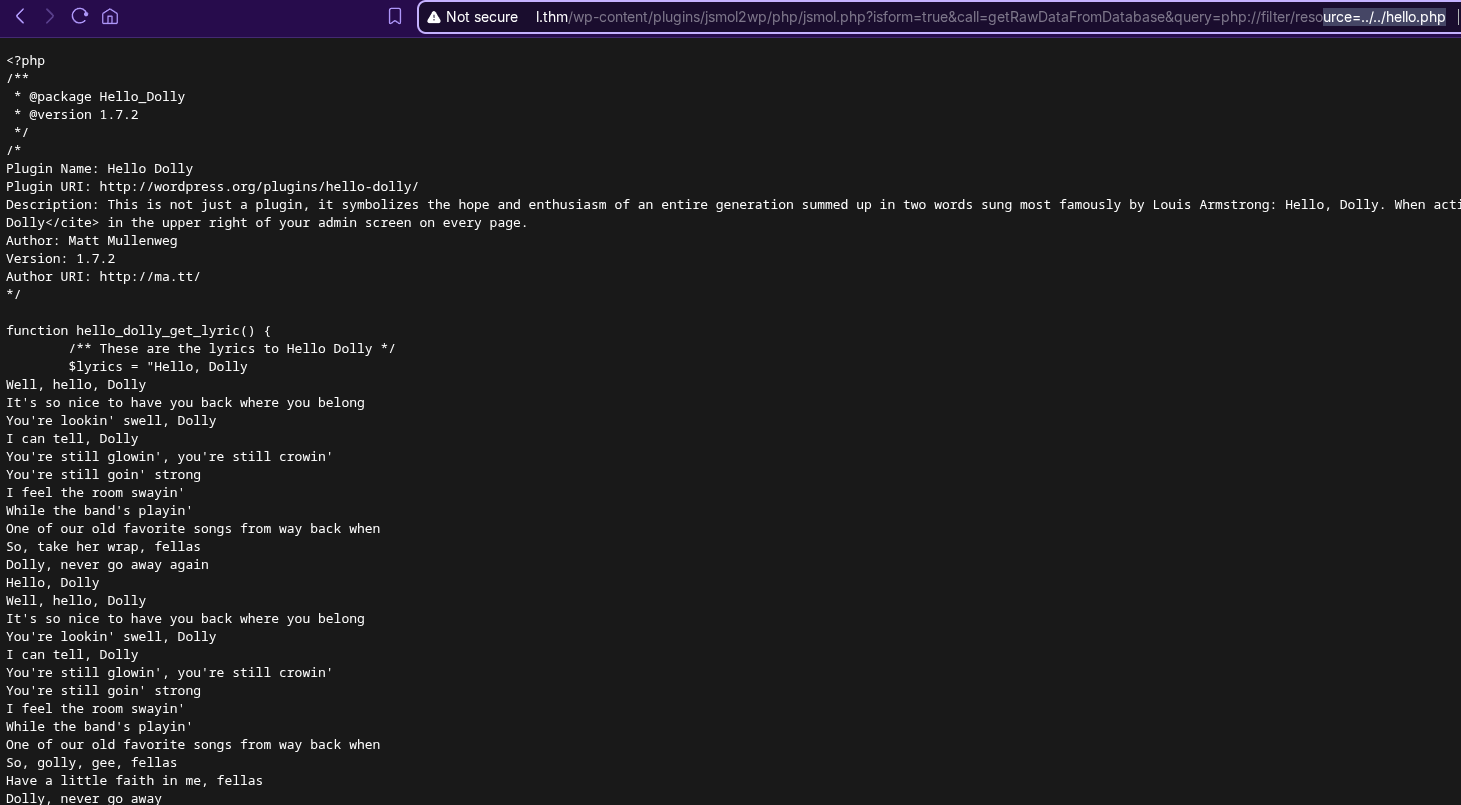1461x805 pixels.
Task: Click the 'Version: 1.7.2' header line
Action: click(60, 259)
